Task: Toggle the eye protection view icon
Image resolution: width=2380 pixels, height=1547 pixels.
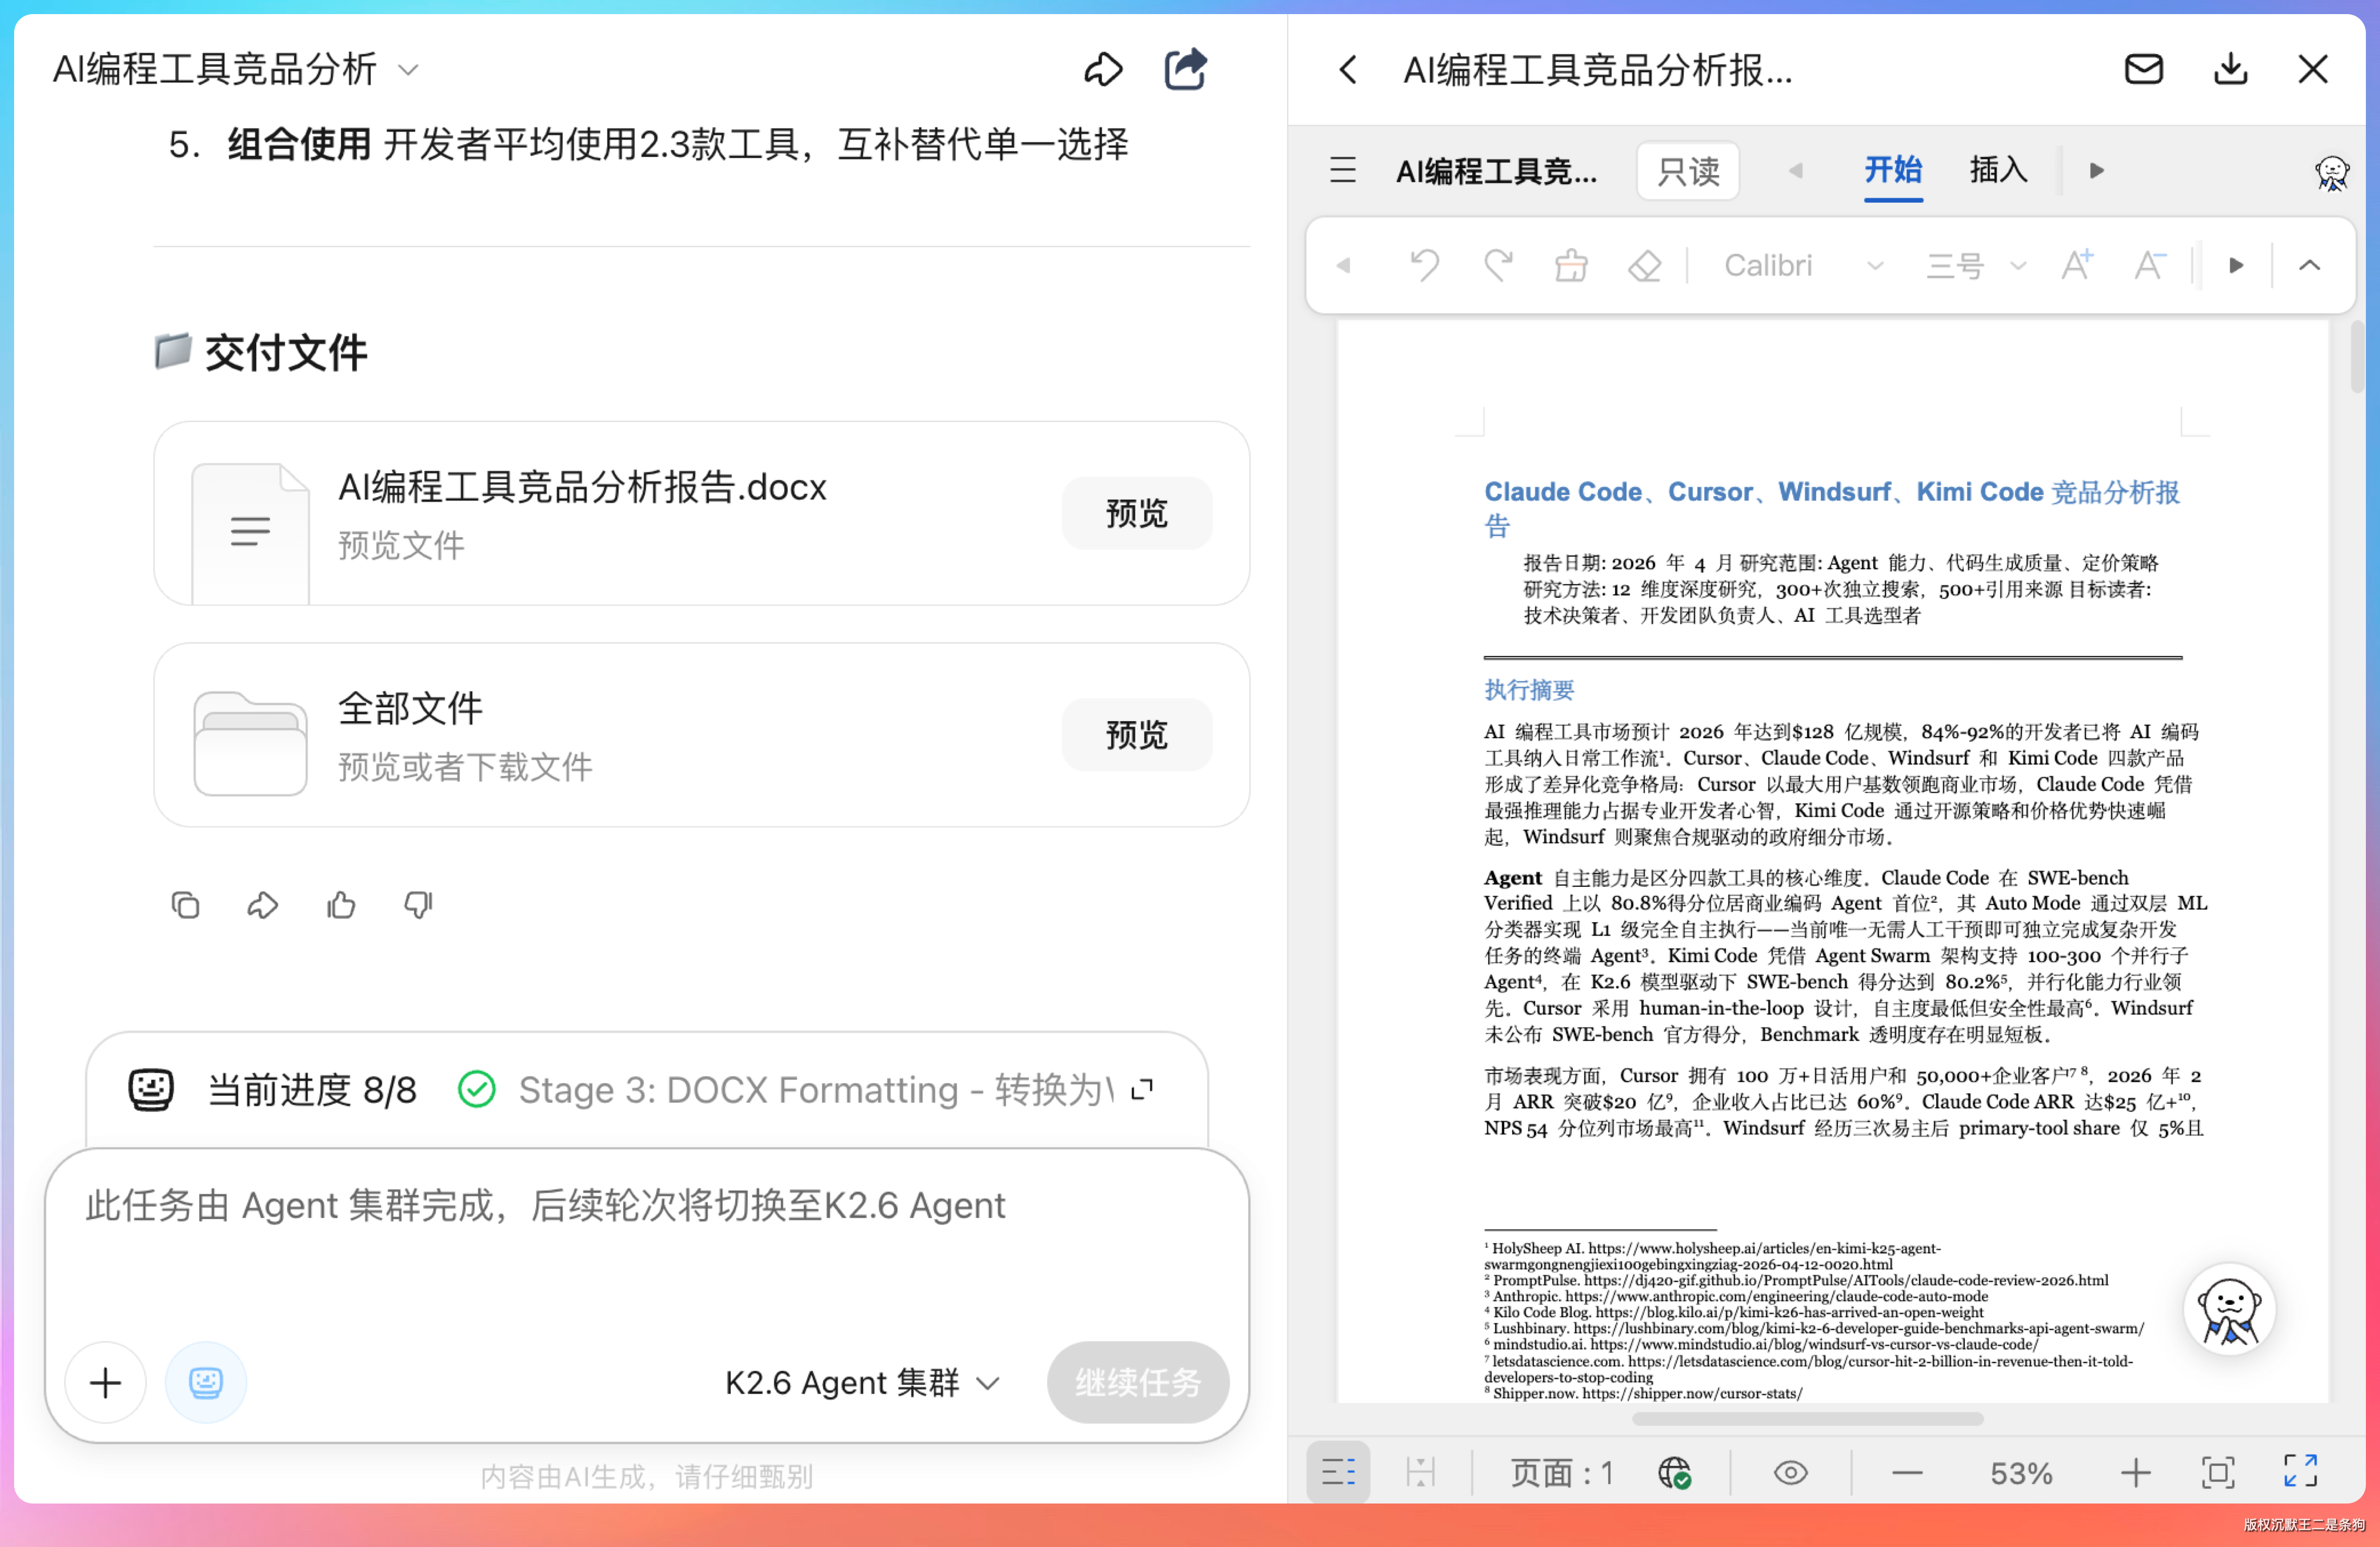Action: point(1790,1472)
